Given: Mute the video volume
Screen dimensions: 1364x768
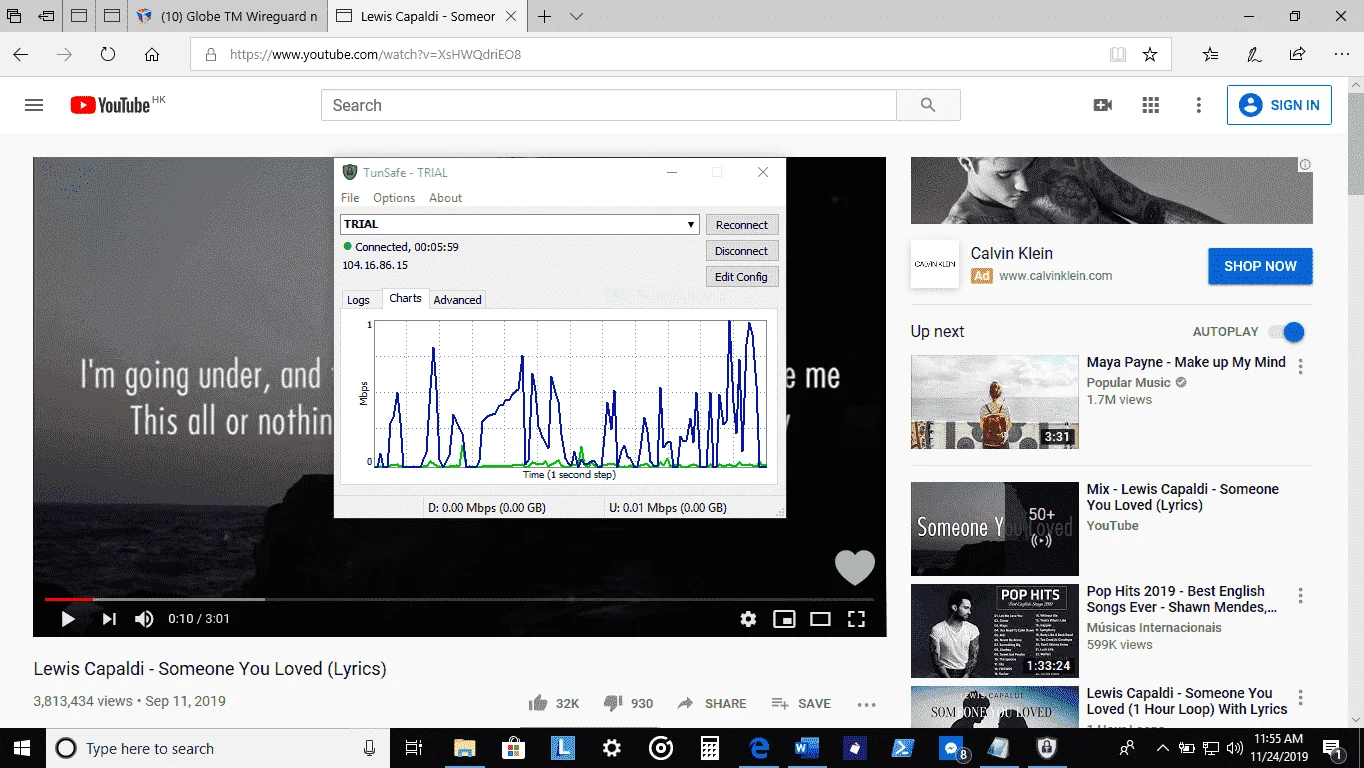Looking at the screenshot, I should 144,619.
